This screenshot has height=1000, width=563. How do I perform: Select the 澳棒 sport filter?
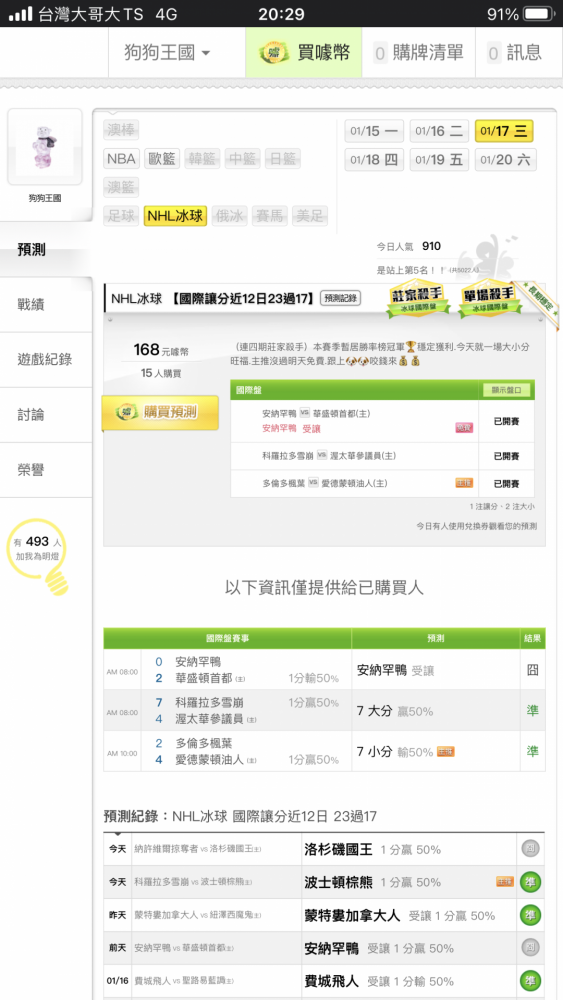click(121, 130)
